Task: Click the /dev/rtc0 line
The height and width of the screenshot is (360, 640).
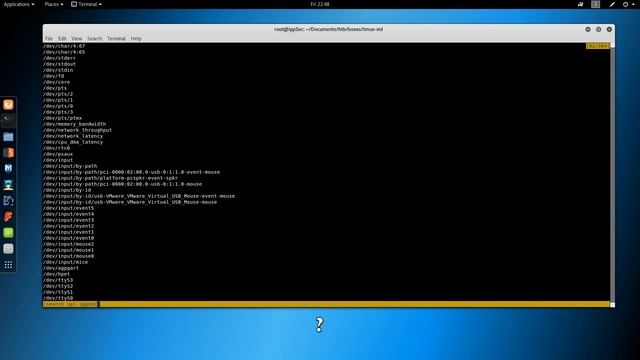Action: click(x=56, y=148)
